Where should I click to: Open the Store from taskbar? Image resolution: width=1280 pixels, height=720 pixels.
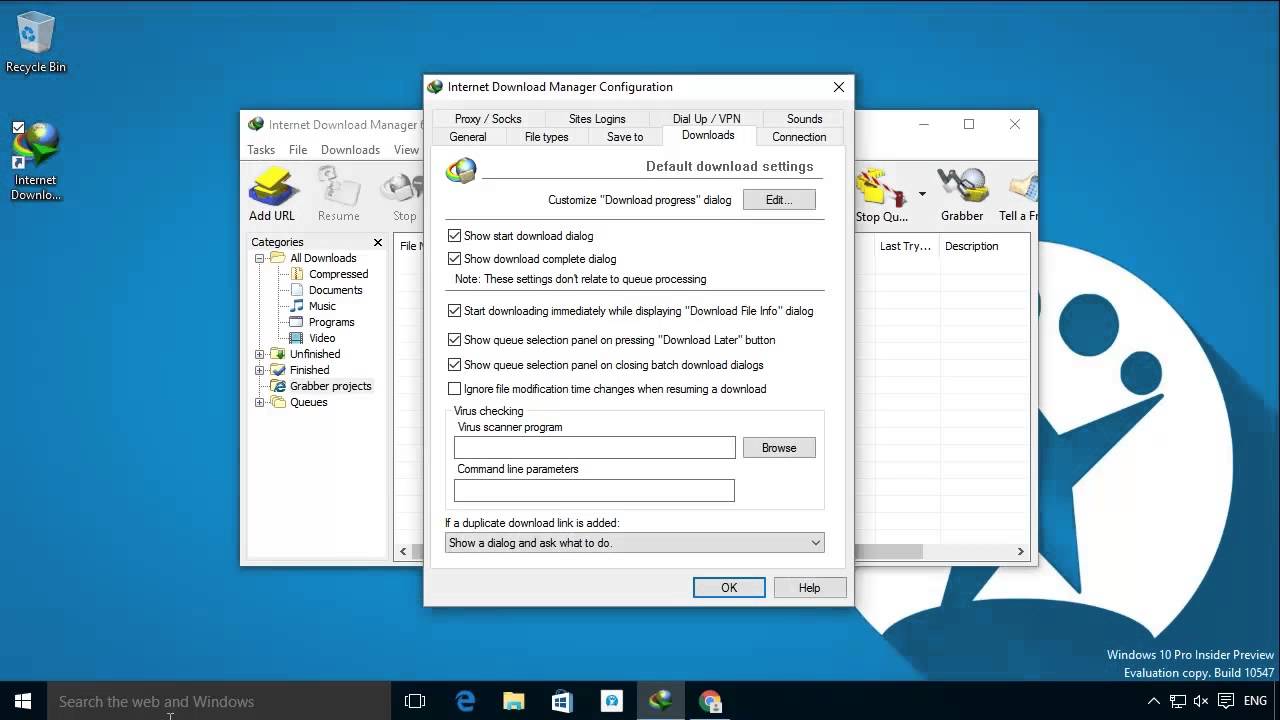pyautogui.click(x=563, y=701)
